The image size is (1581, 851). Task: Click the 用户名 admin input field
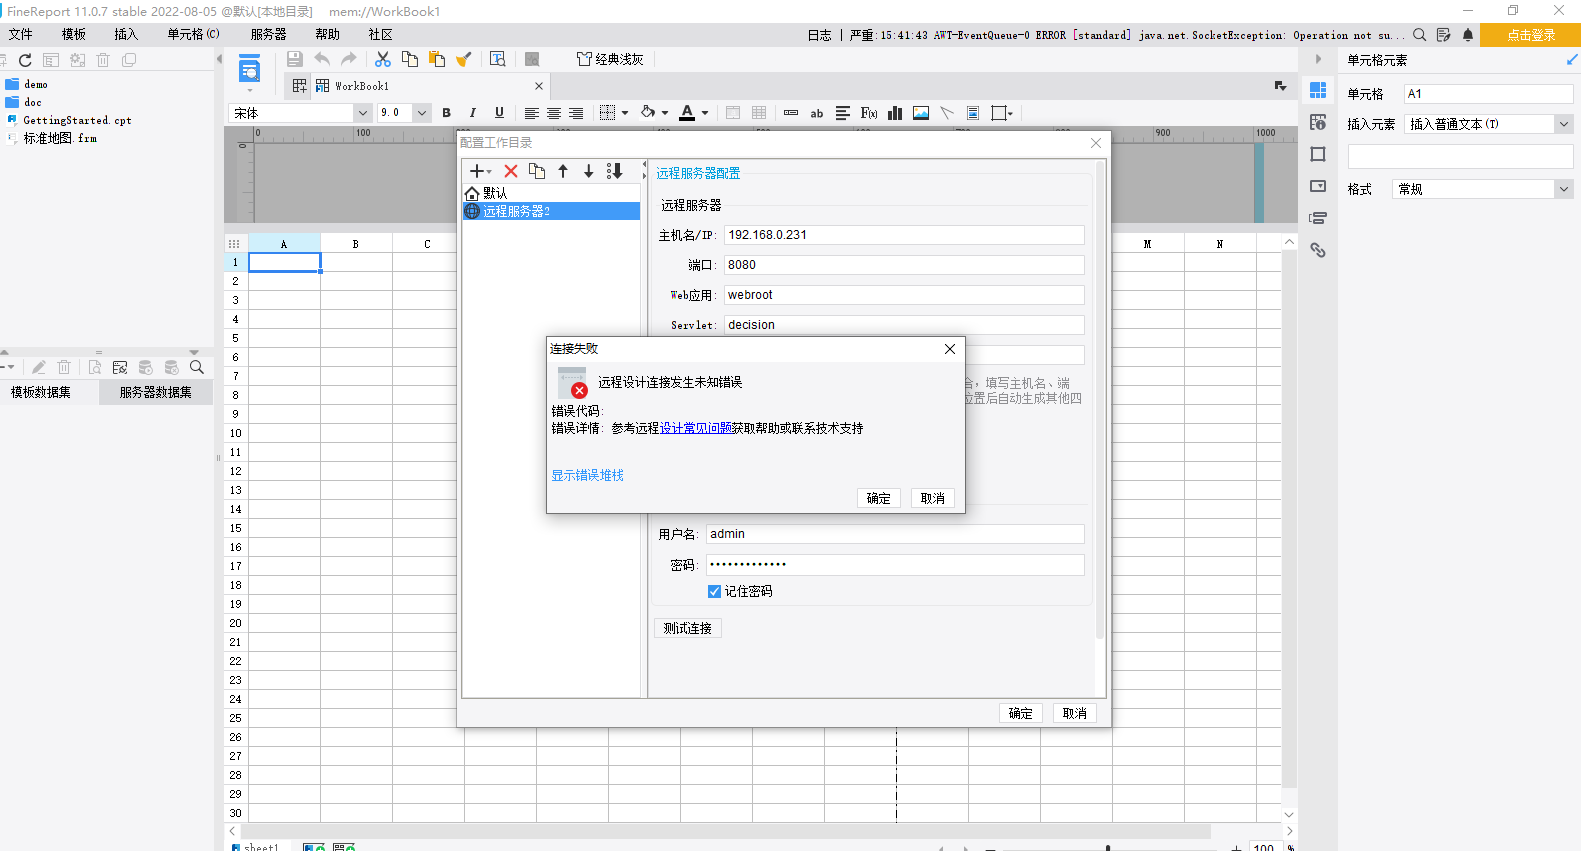pyautogui.click(x=895, y=534)
